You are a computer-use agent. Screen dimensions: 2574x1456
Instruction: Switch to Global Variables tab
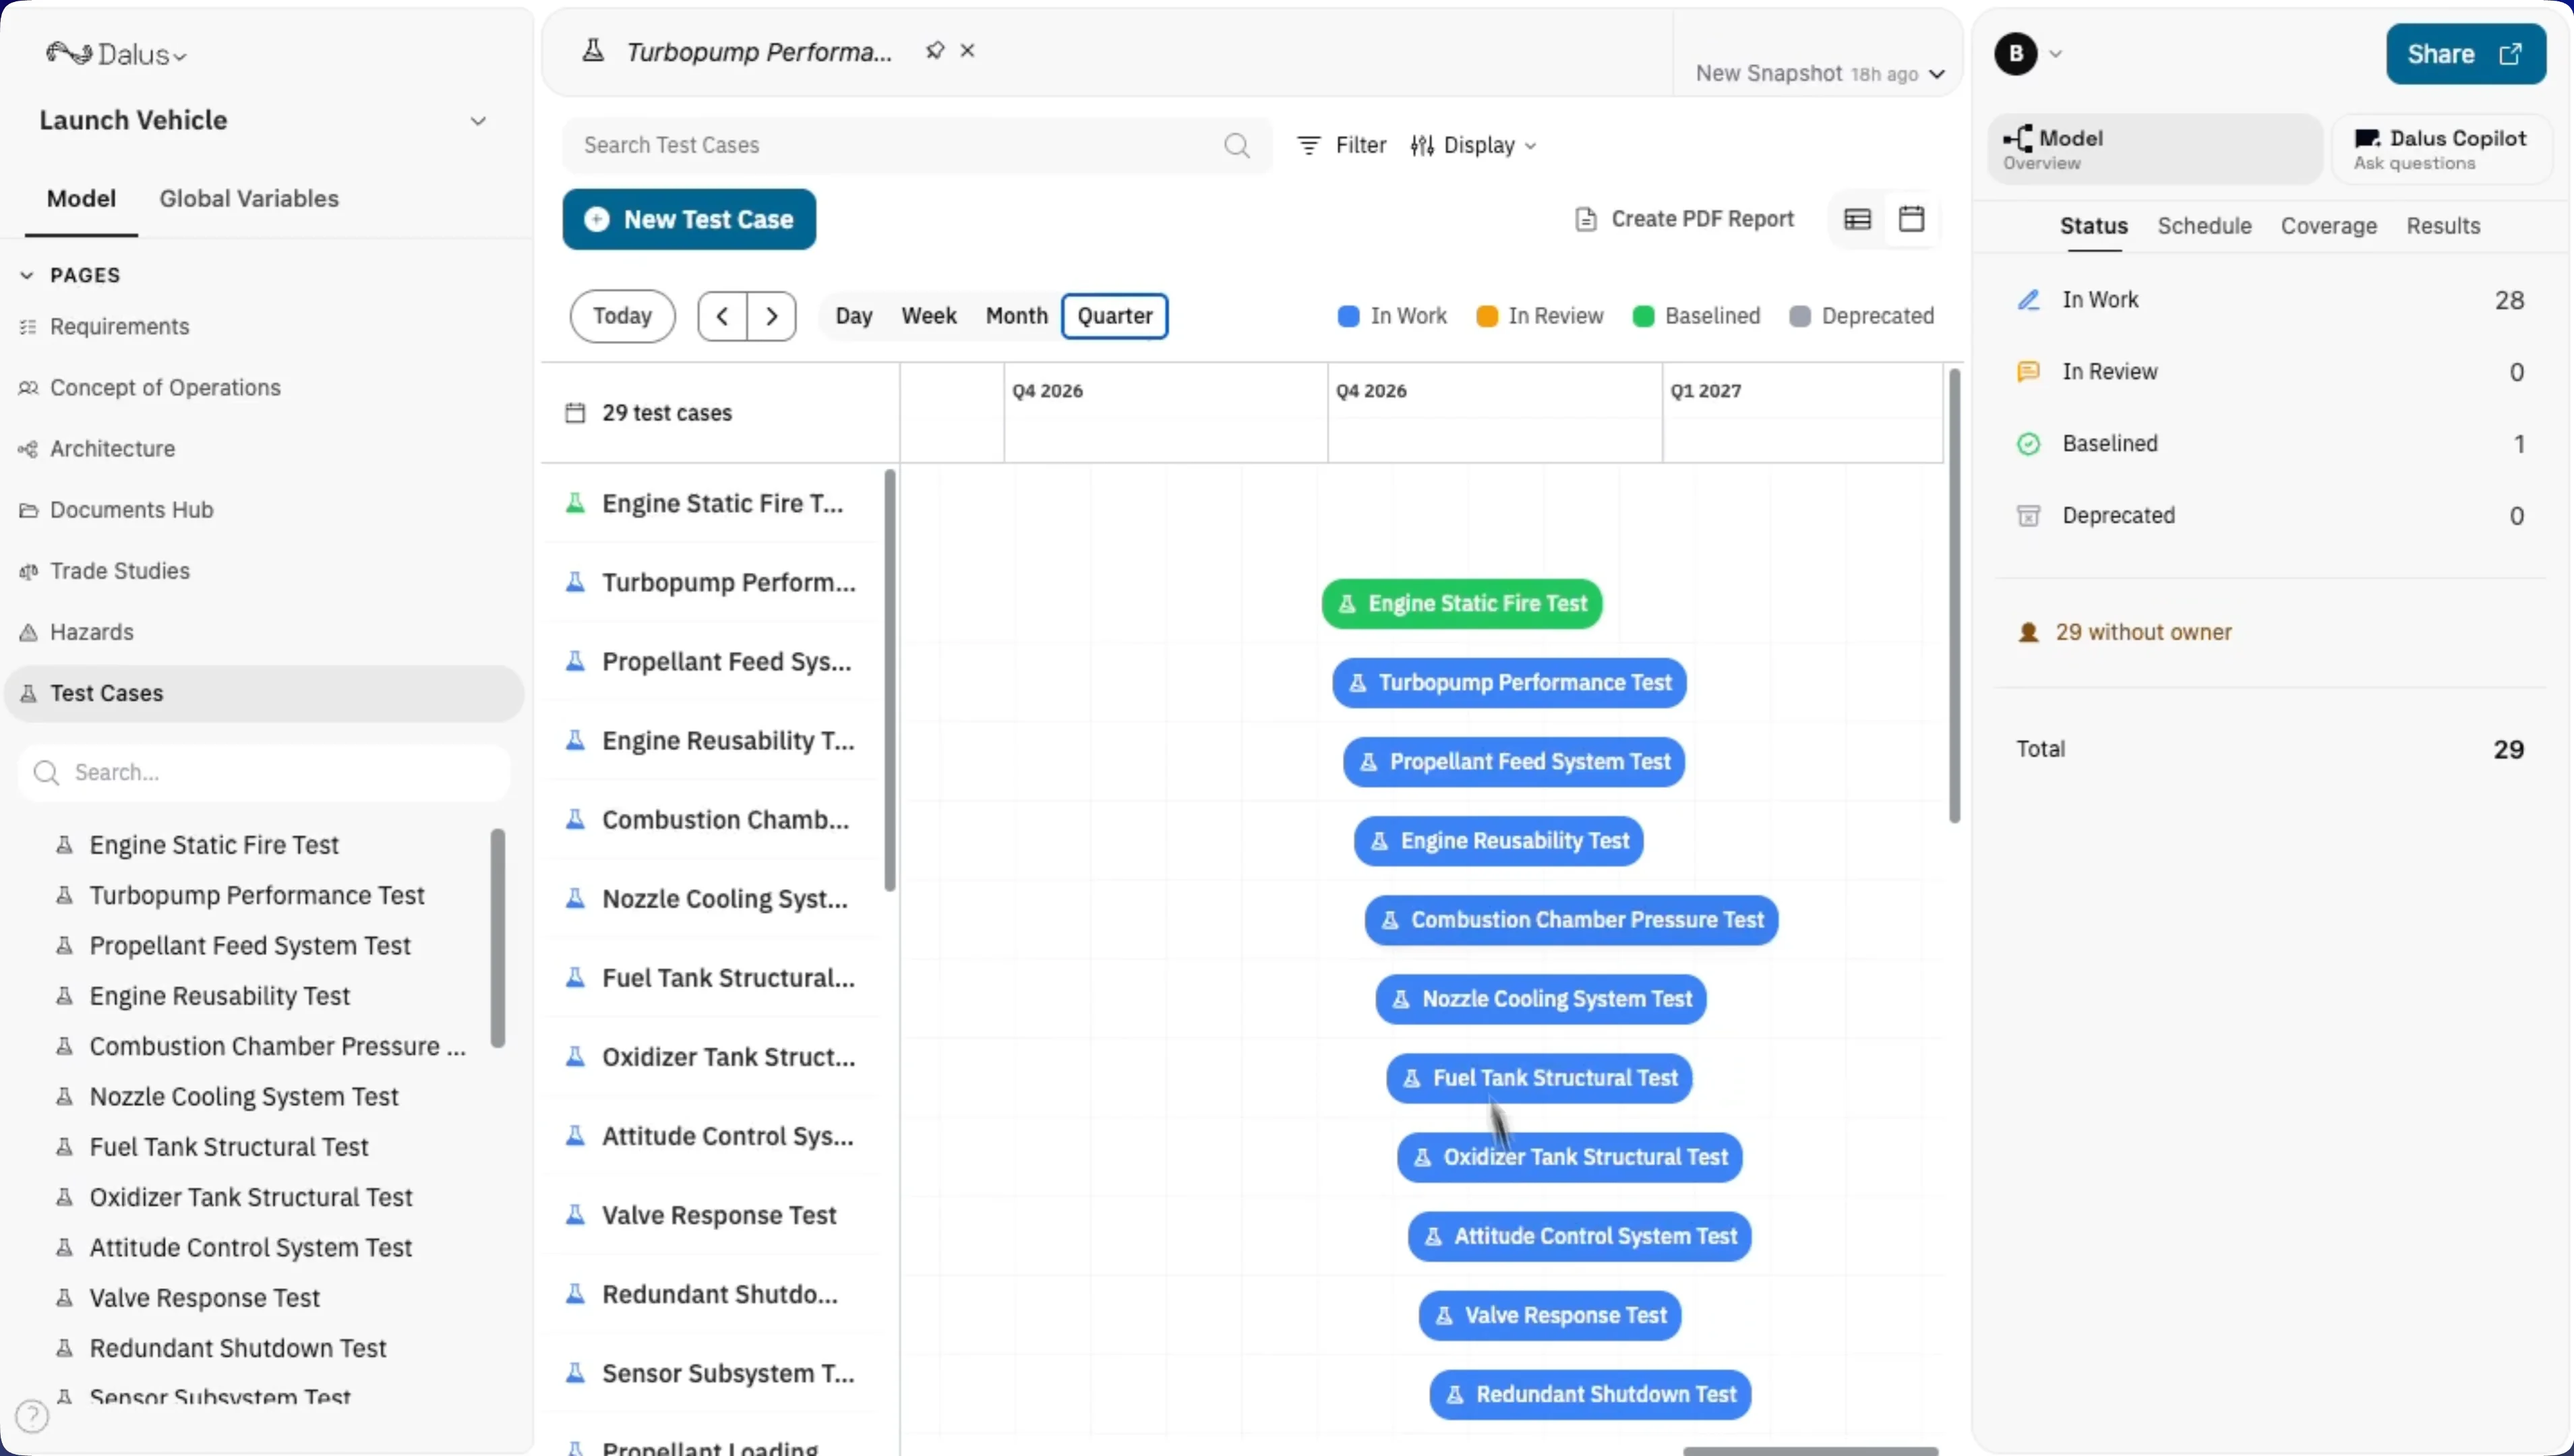click(x=249, y=199)
